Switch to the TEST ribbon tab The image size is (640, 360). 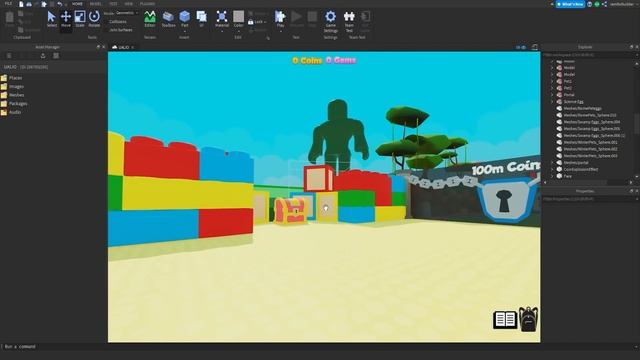click(113, 4)
